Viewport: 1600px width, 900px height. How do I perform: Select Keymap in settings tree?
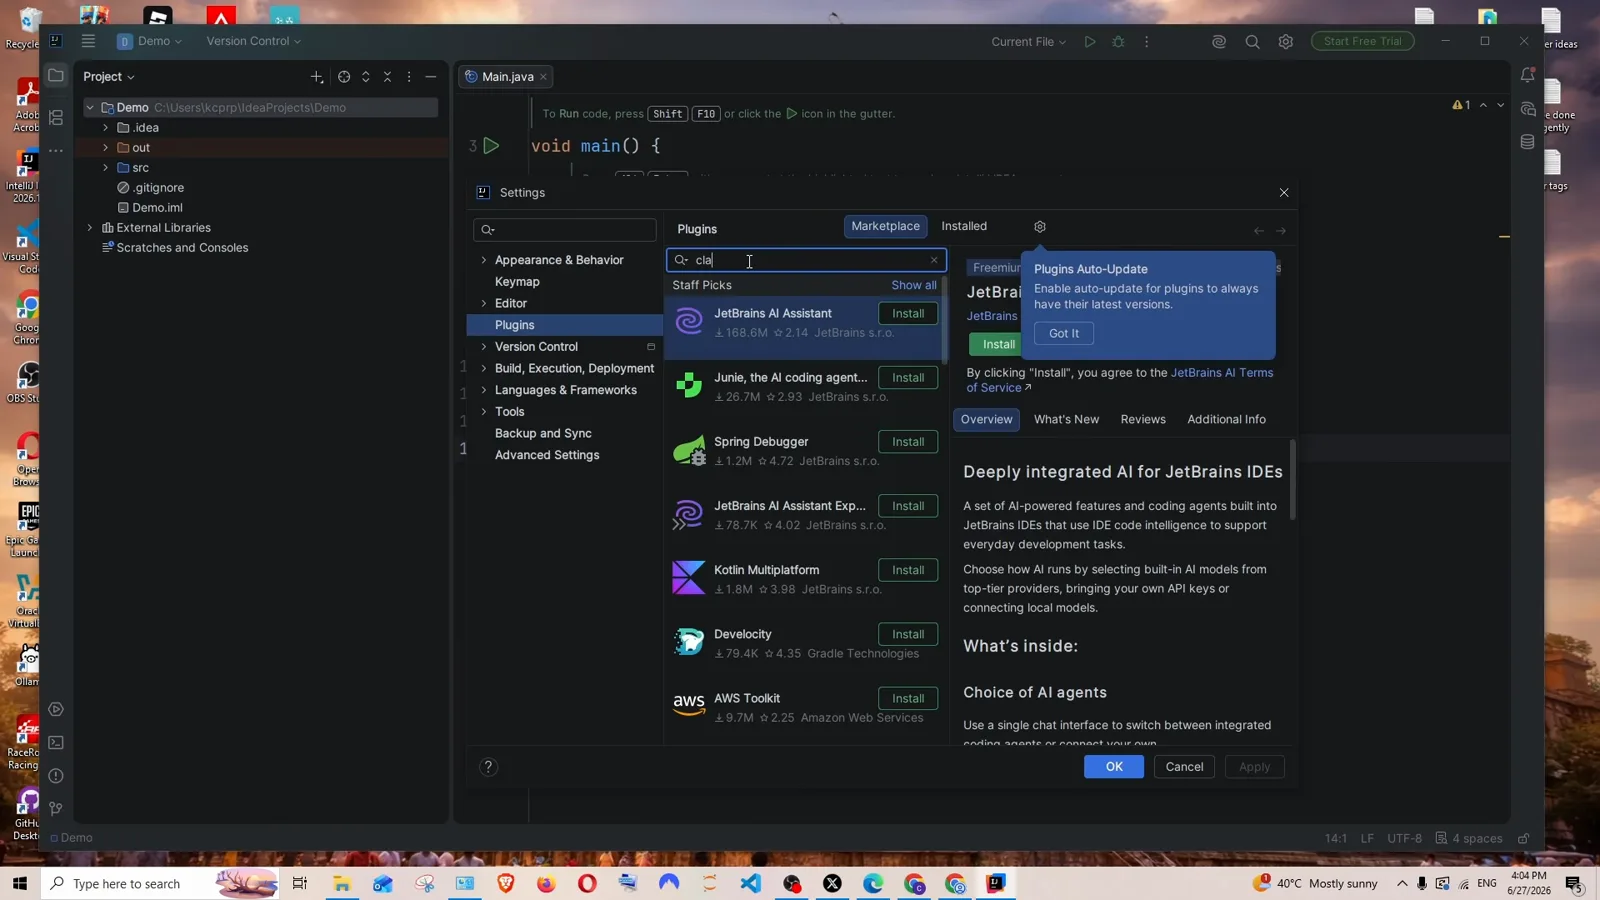[x=517, y=282]
